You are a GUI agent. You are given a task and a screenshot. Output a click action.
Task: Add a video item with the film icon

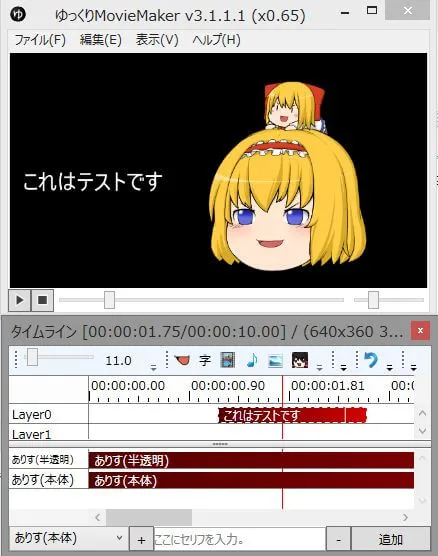(x=227, y=360)
